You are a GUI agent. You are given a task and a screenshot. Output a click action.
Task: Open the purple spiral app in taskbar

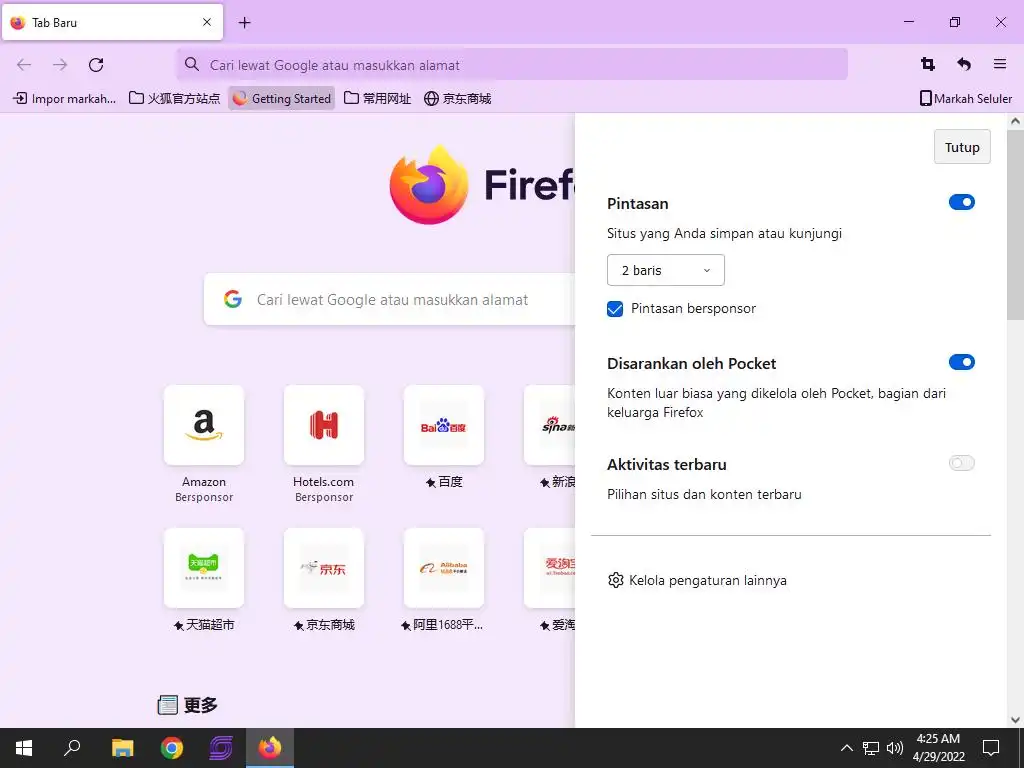[221, 748]
